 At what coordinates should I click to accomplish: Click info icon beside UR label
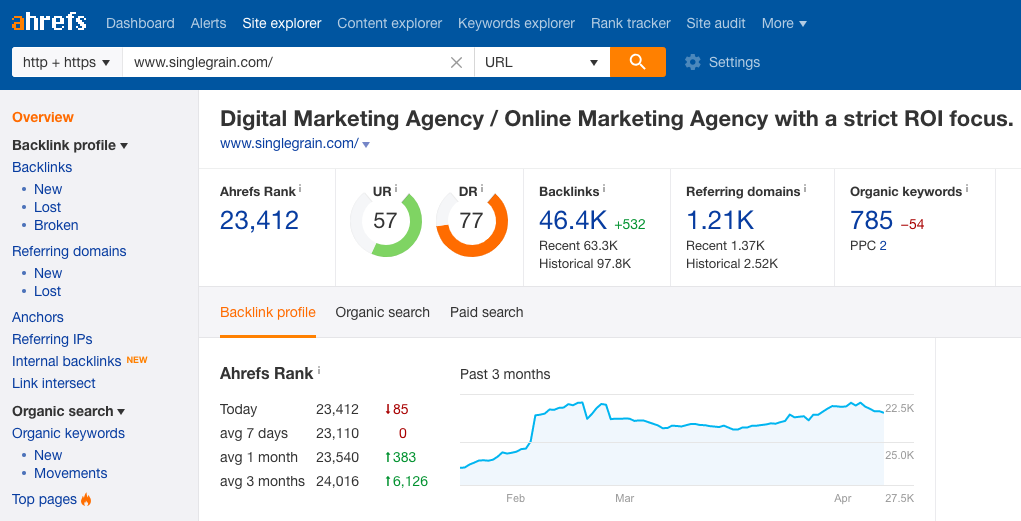[x=396, y=189]
